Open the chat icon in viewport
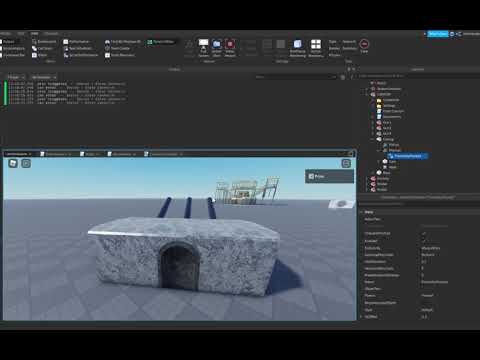The width and height of the screenshot is (480, 360). (26, 163)
